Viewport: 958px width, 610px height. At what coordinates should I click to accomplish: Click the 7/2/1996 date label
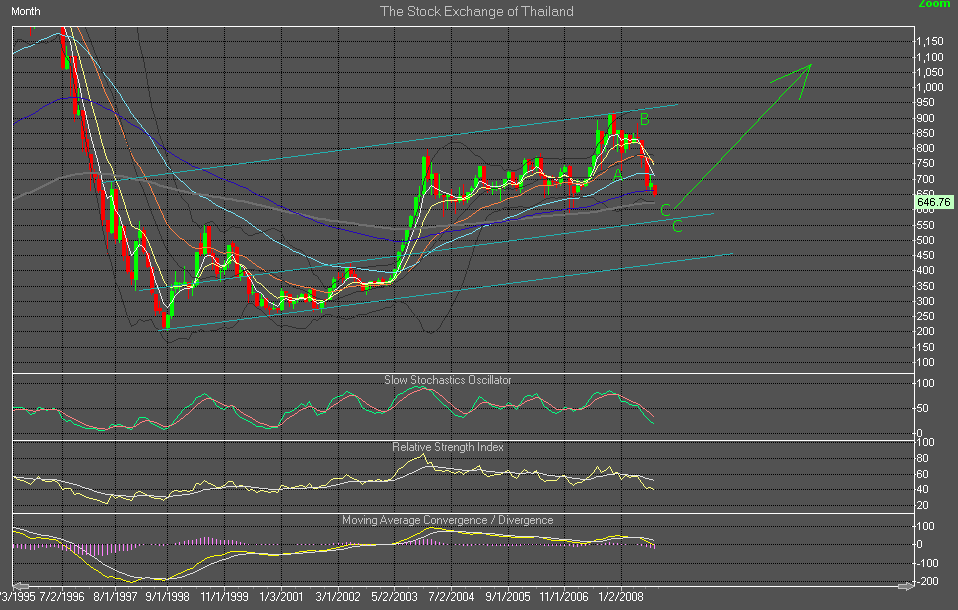pyautogui.click(x=62, y=597)
